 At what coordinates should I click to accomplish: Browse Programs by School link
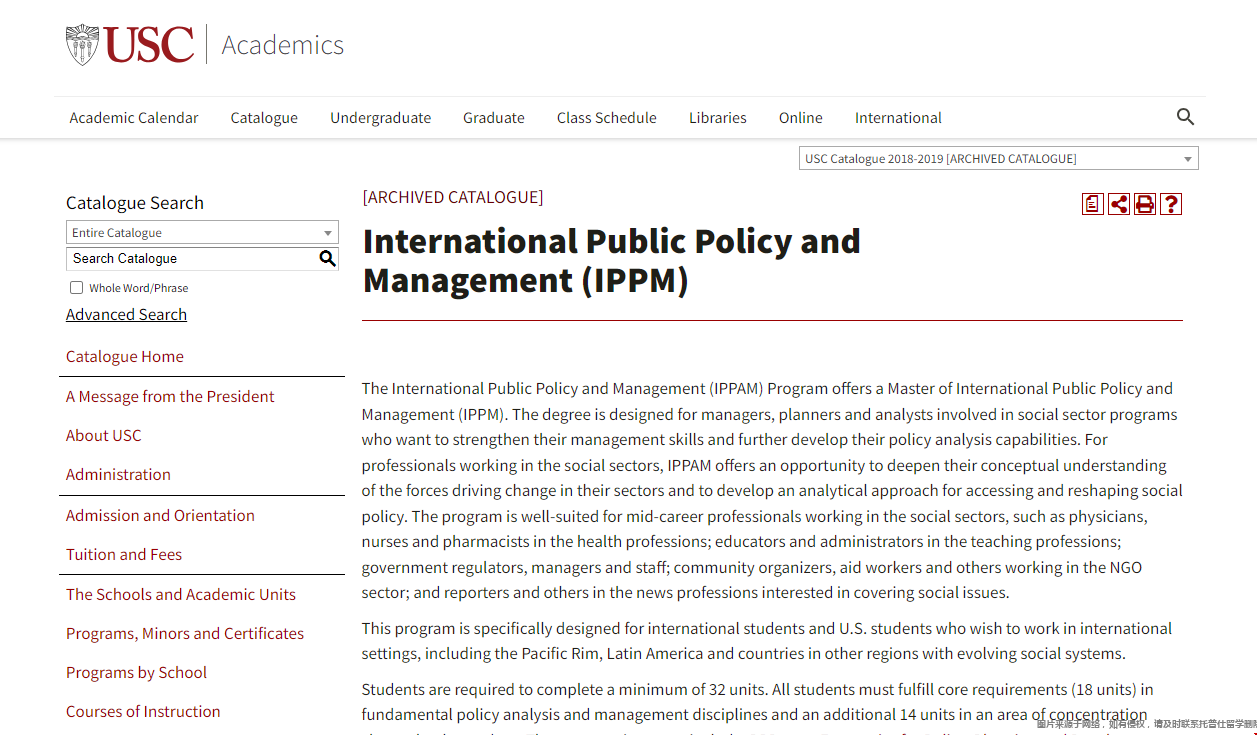136,673
